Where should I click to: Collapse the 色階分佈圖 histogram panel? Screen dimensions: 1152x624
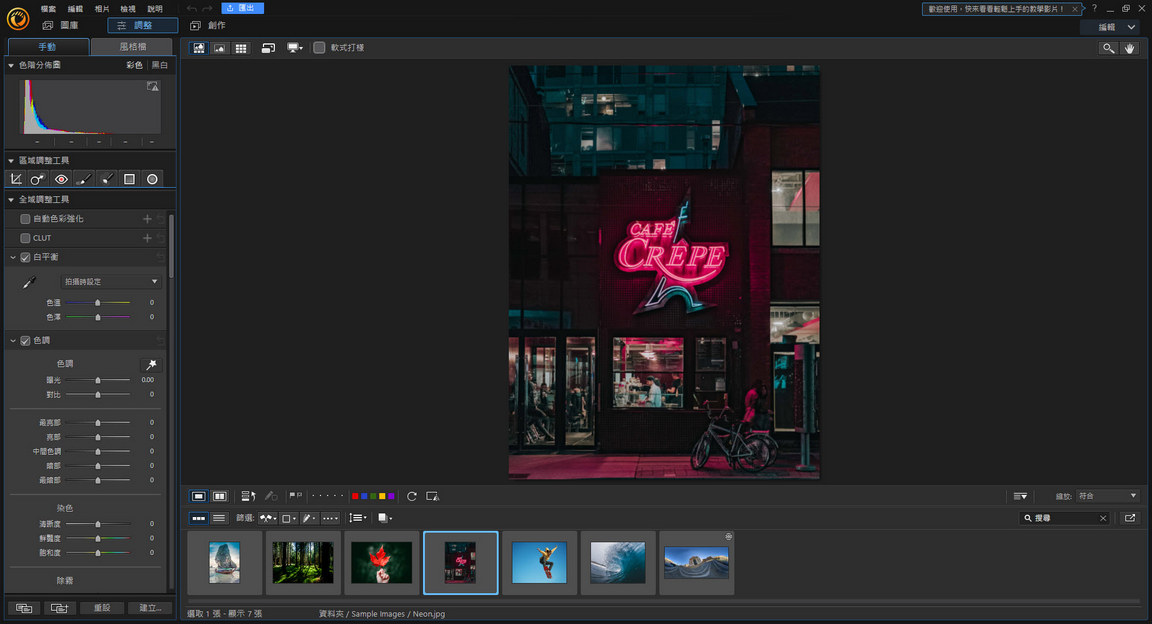click(x=10, y=64)
